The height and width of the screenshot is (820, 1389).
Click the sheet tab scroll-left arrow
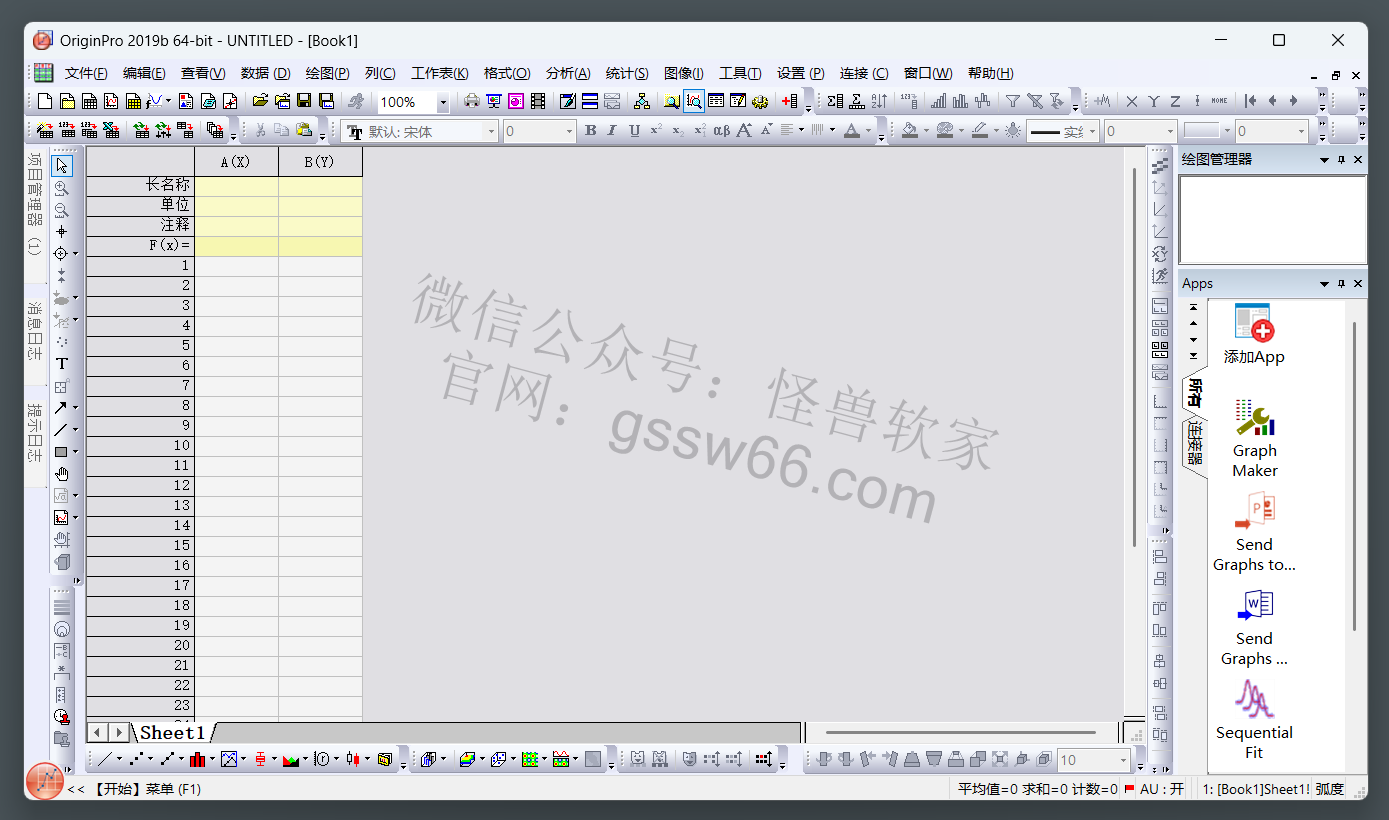tap(98, 733)
